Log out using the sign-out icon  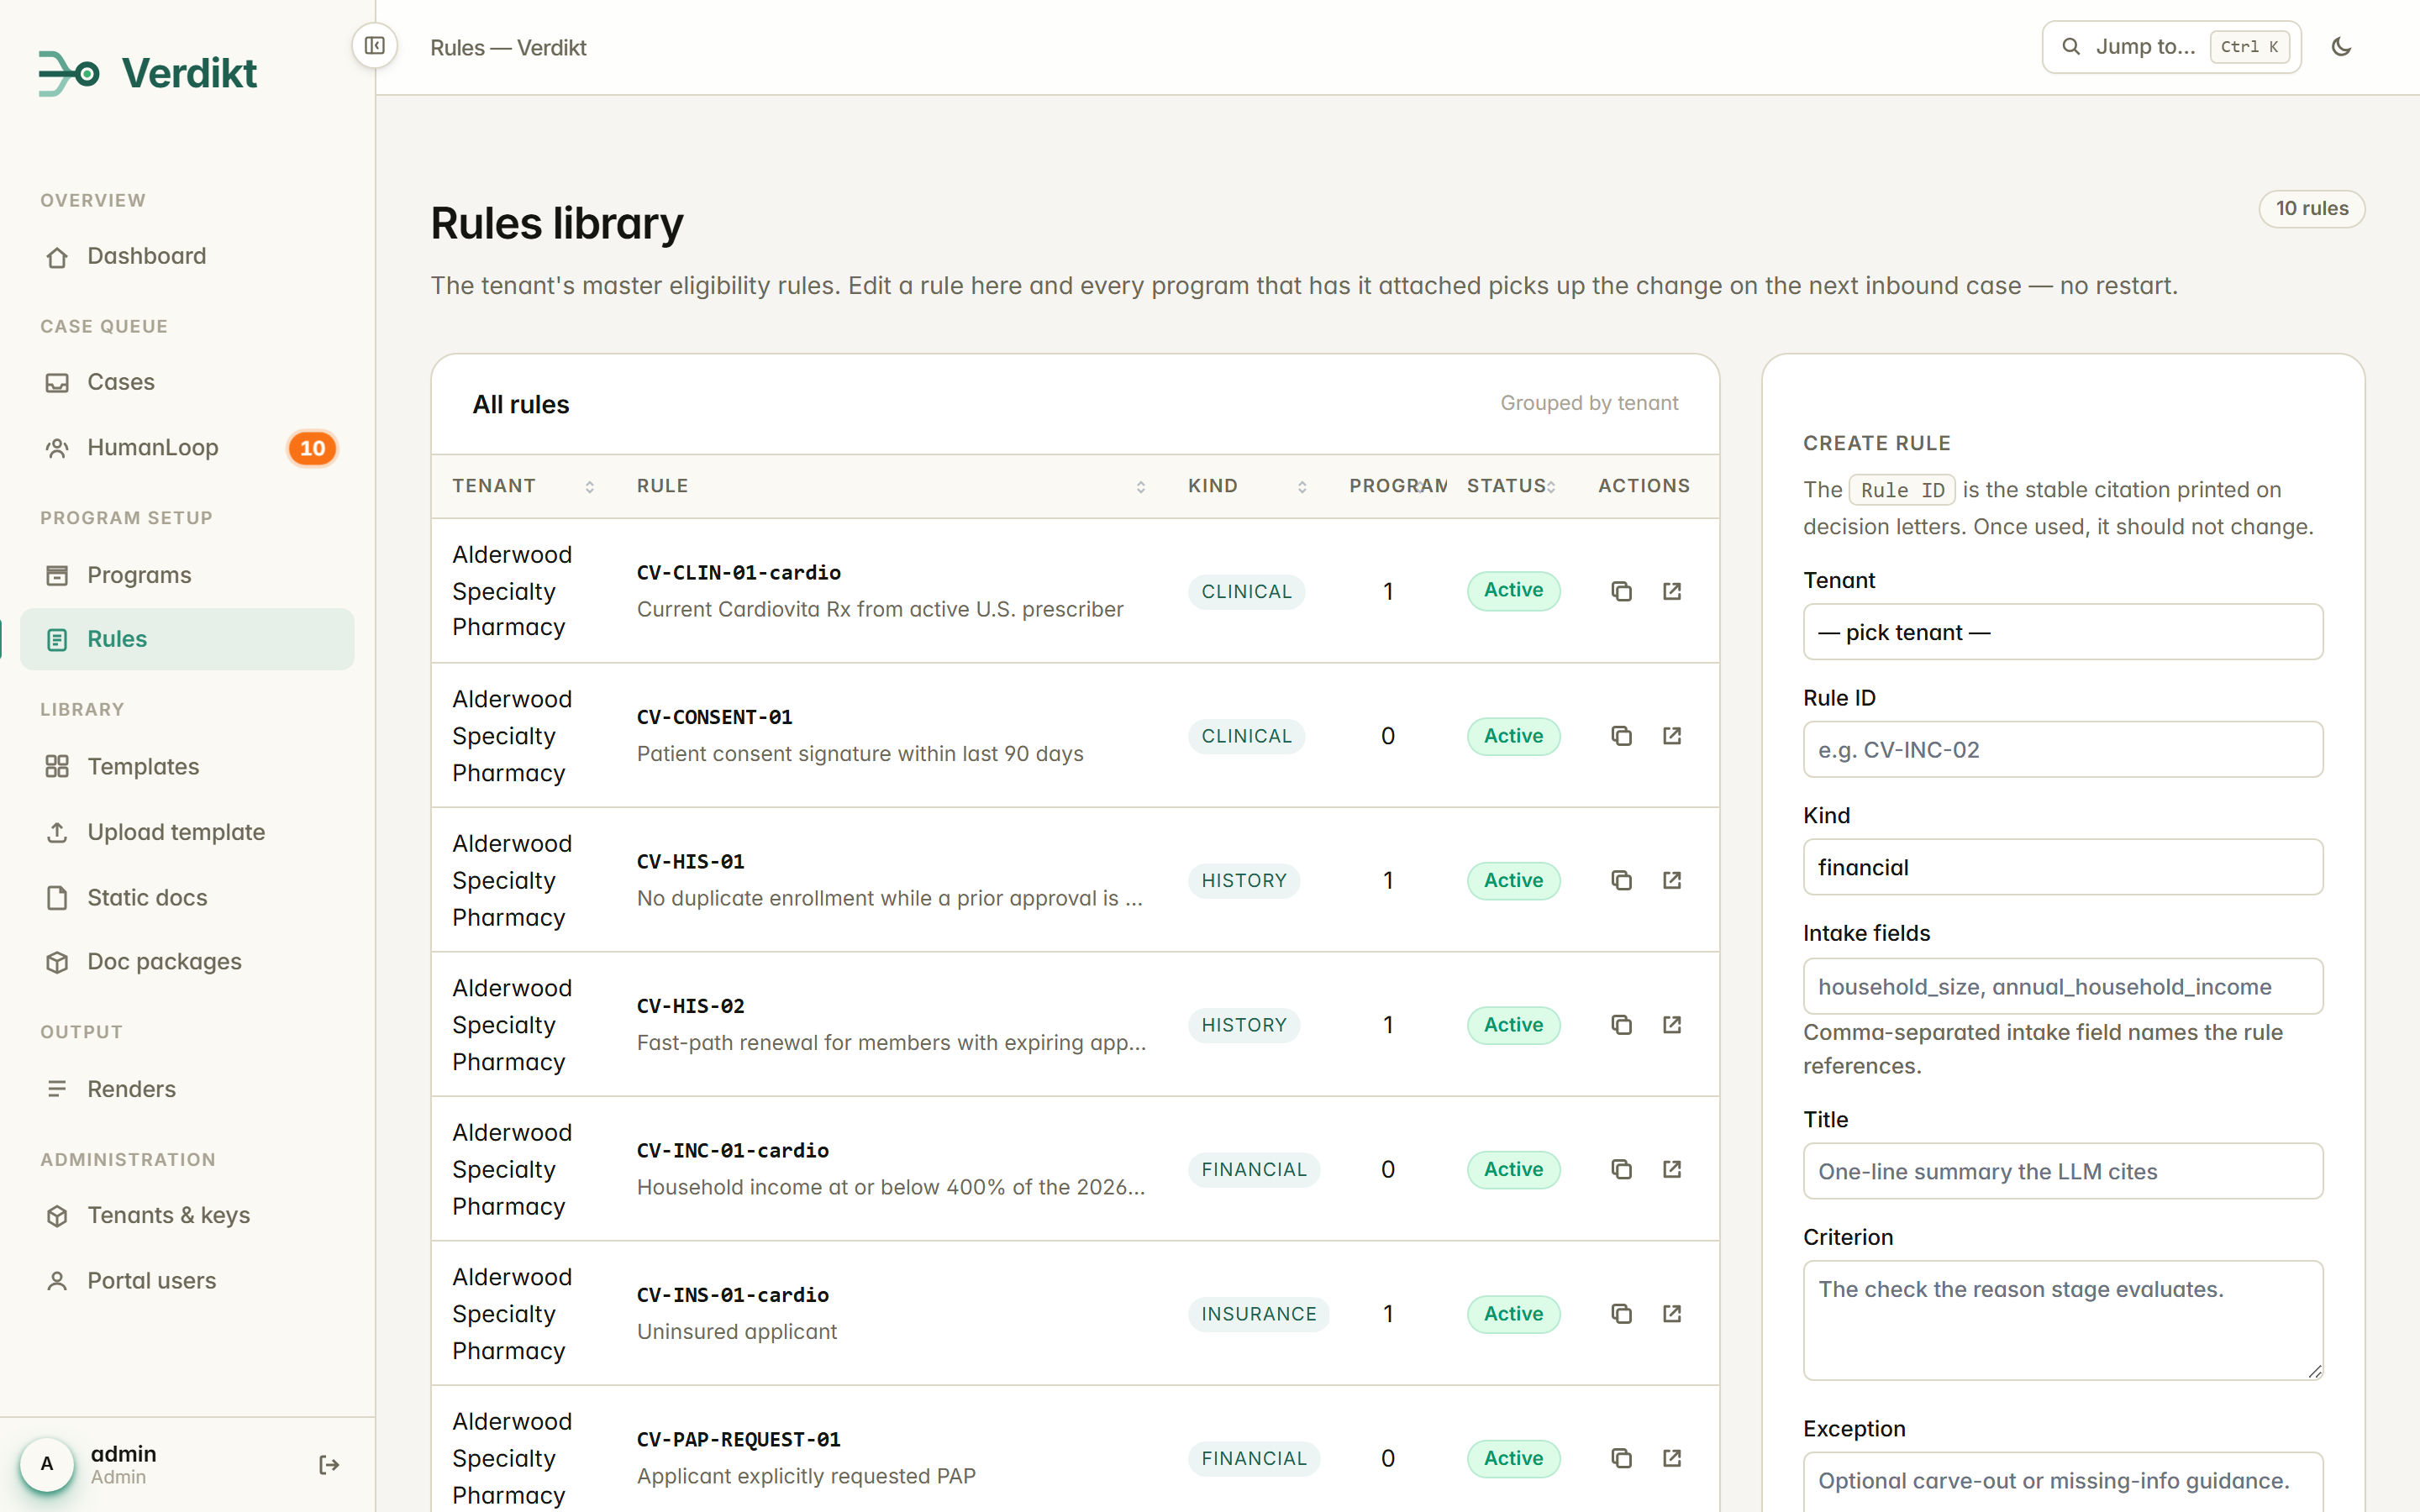point(329,1465)
